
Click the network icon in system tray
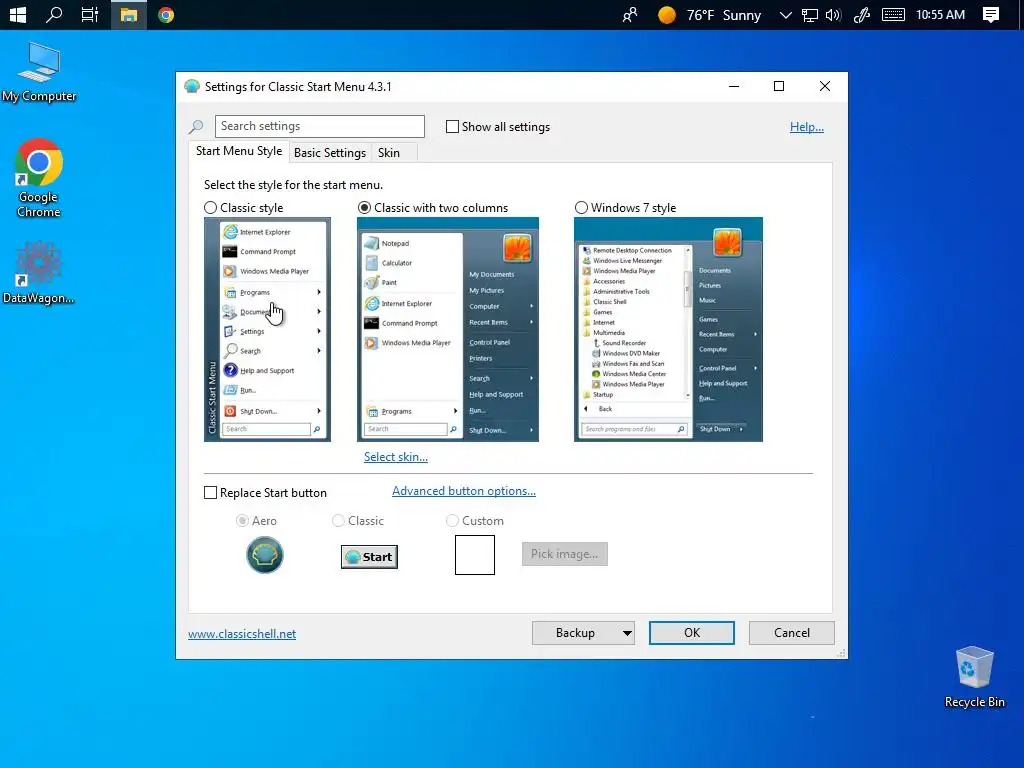click(810, 14)
